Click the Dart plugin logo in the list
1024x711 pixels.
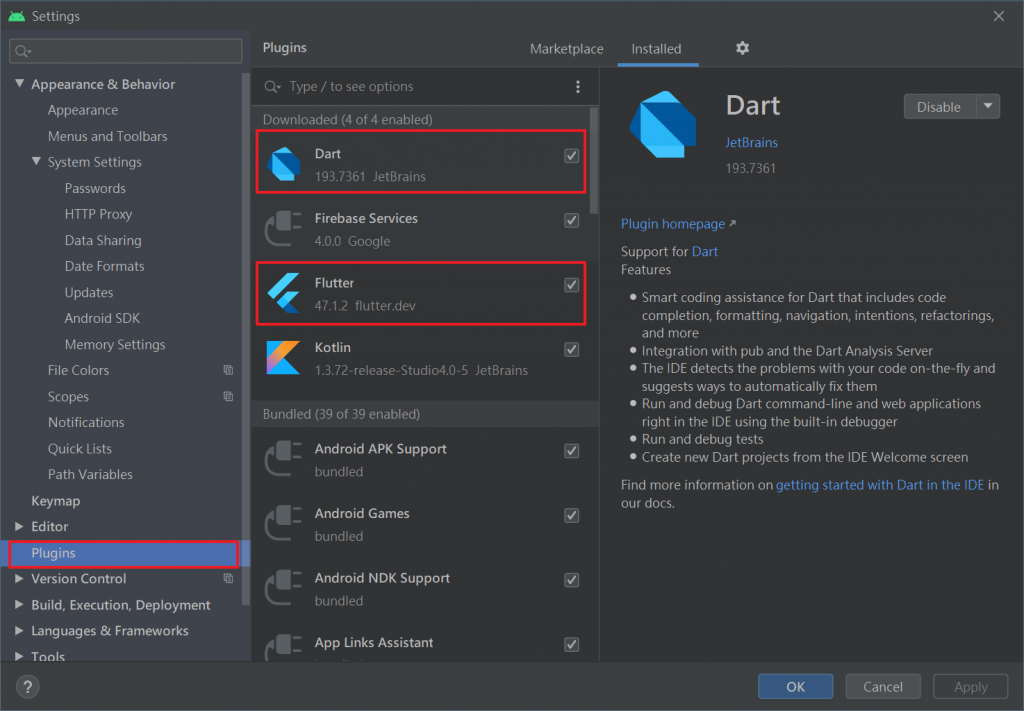click(285, 163)
